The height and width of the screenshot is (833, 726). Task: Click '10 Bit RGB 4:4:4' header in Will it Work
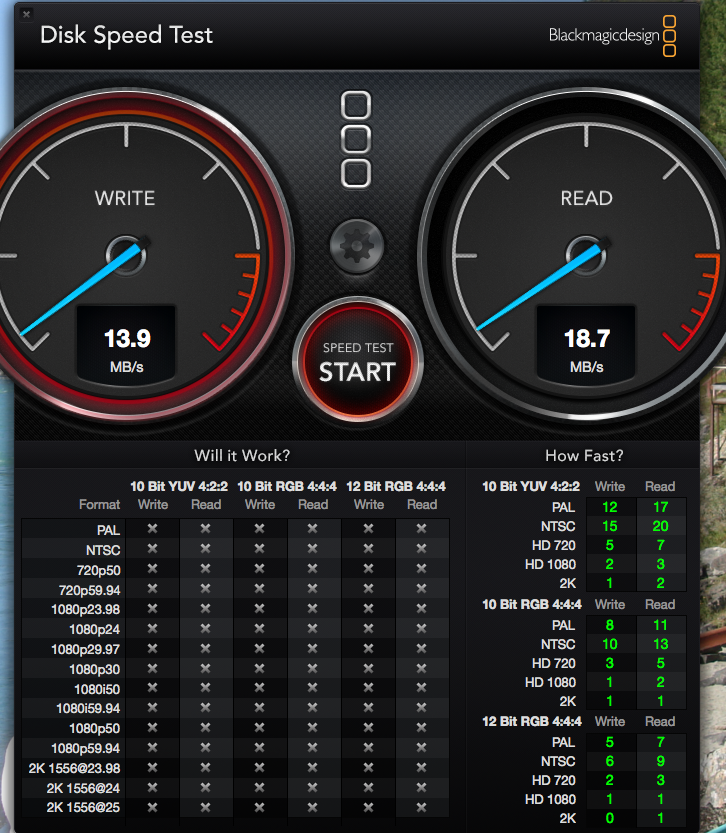click(x=286, y=486)
